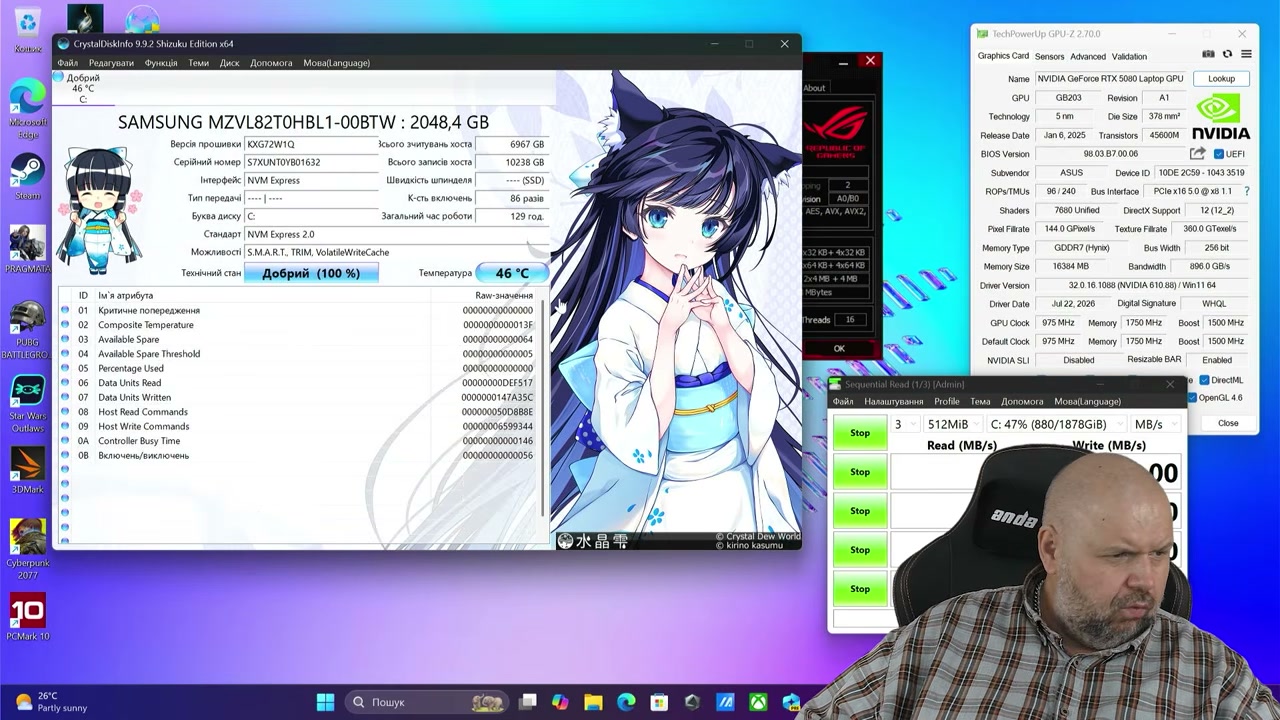Open Файл menu in CrystalDiskInfo
Viewport: 1280px width, 720px height.
[67, 63]
